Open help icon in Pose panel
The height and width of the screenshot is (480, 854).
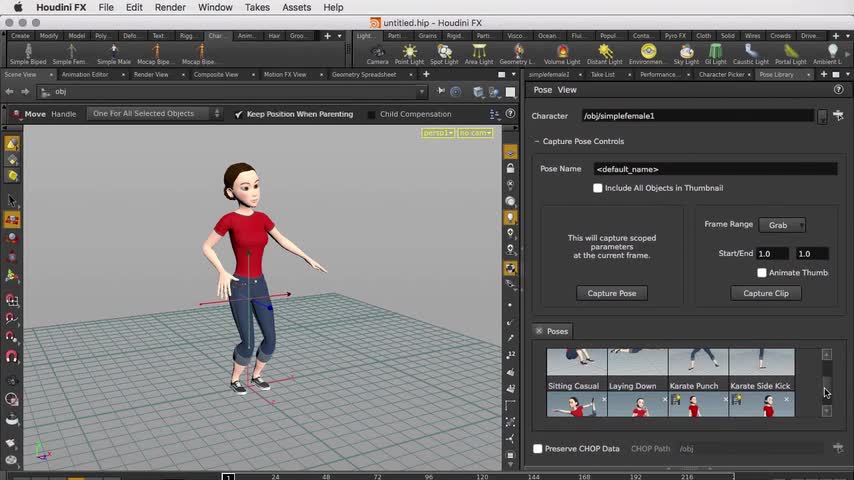(838, 90)
